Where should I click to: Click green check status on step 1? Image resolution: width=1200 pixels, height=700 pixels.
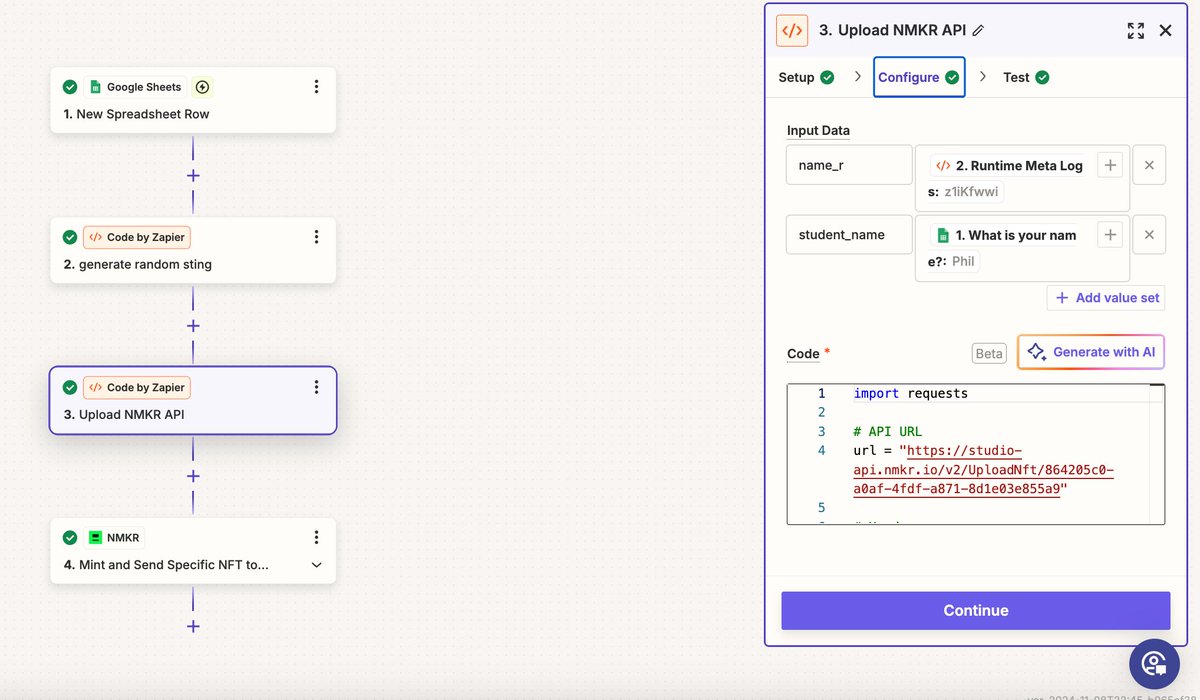69,87
